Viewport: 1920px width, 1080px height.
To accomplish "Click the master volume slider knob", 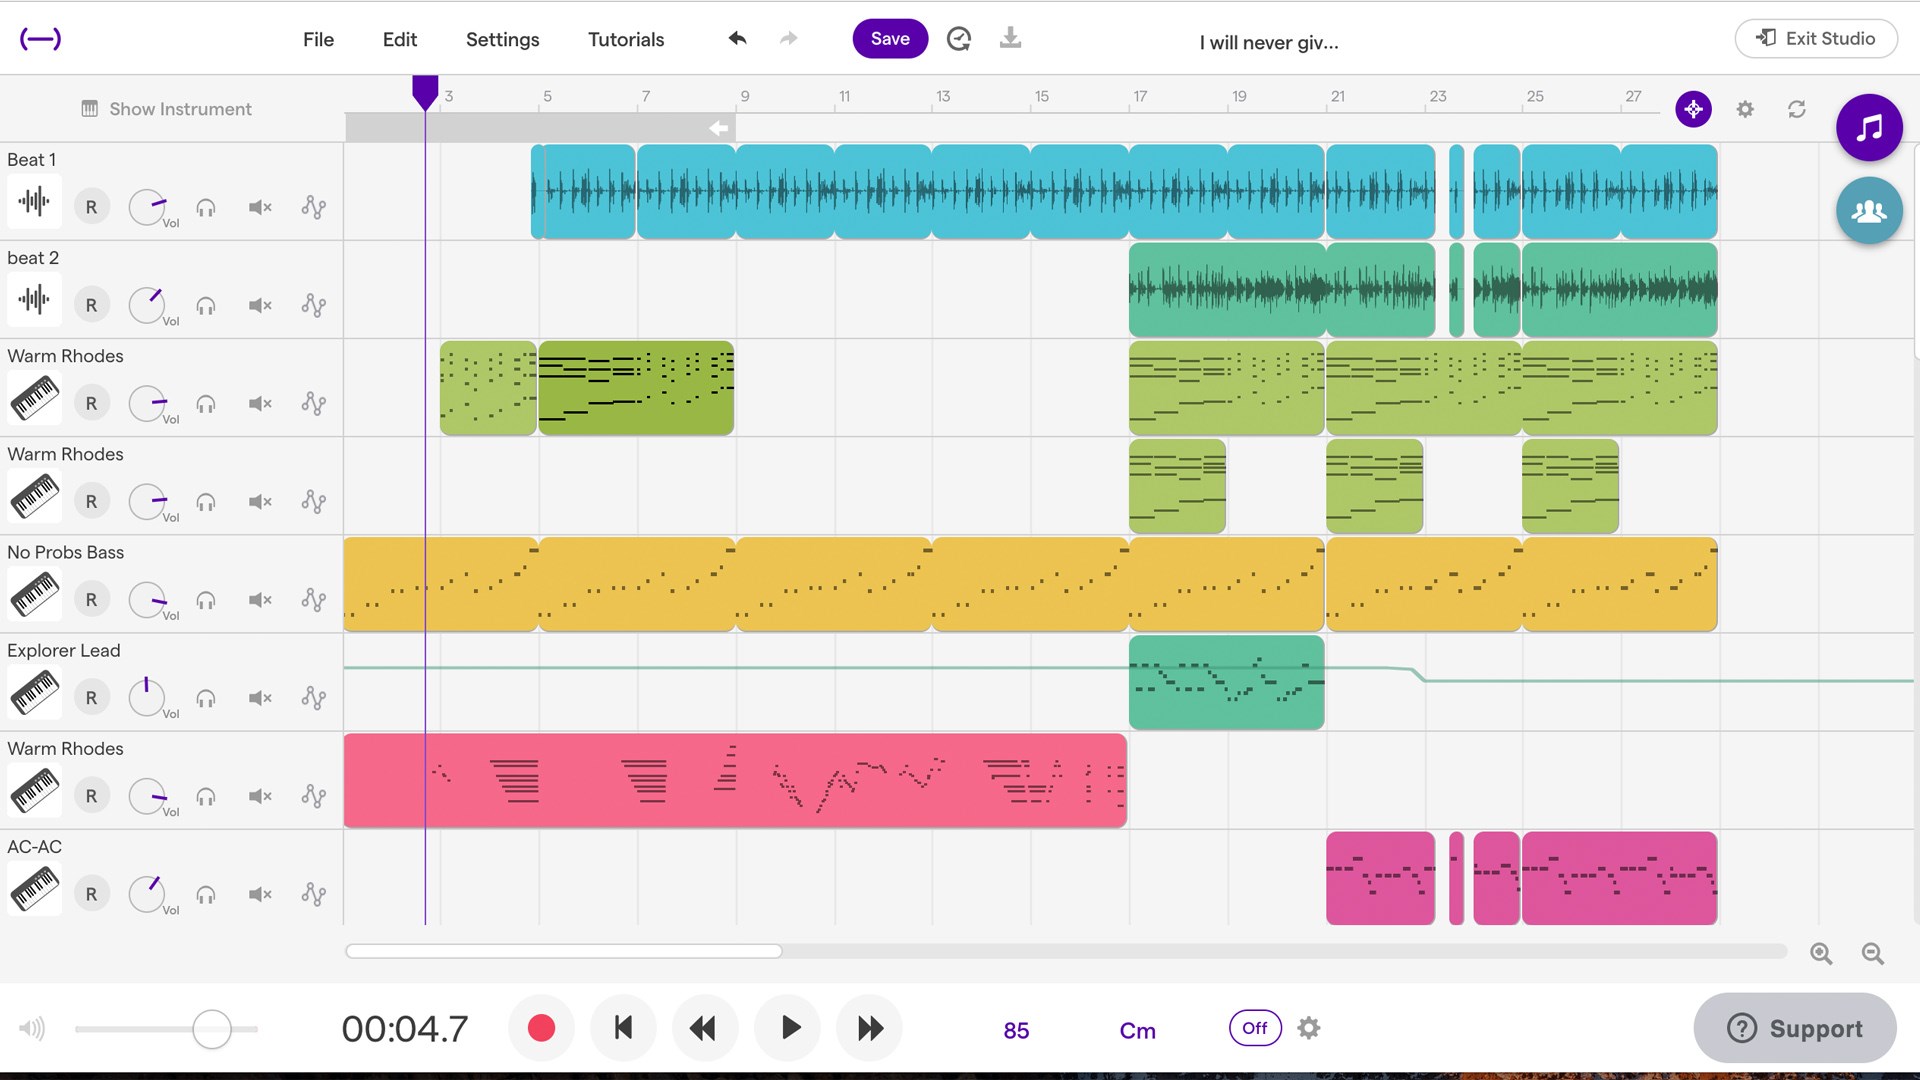I will tap(212, 1029).
